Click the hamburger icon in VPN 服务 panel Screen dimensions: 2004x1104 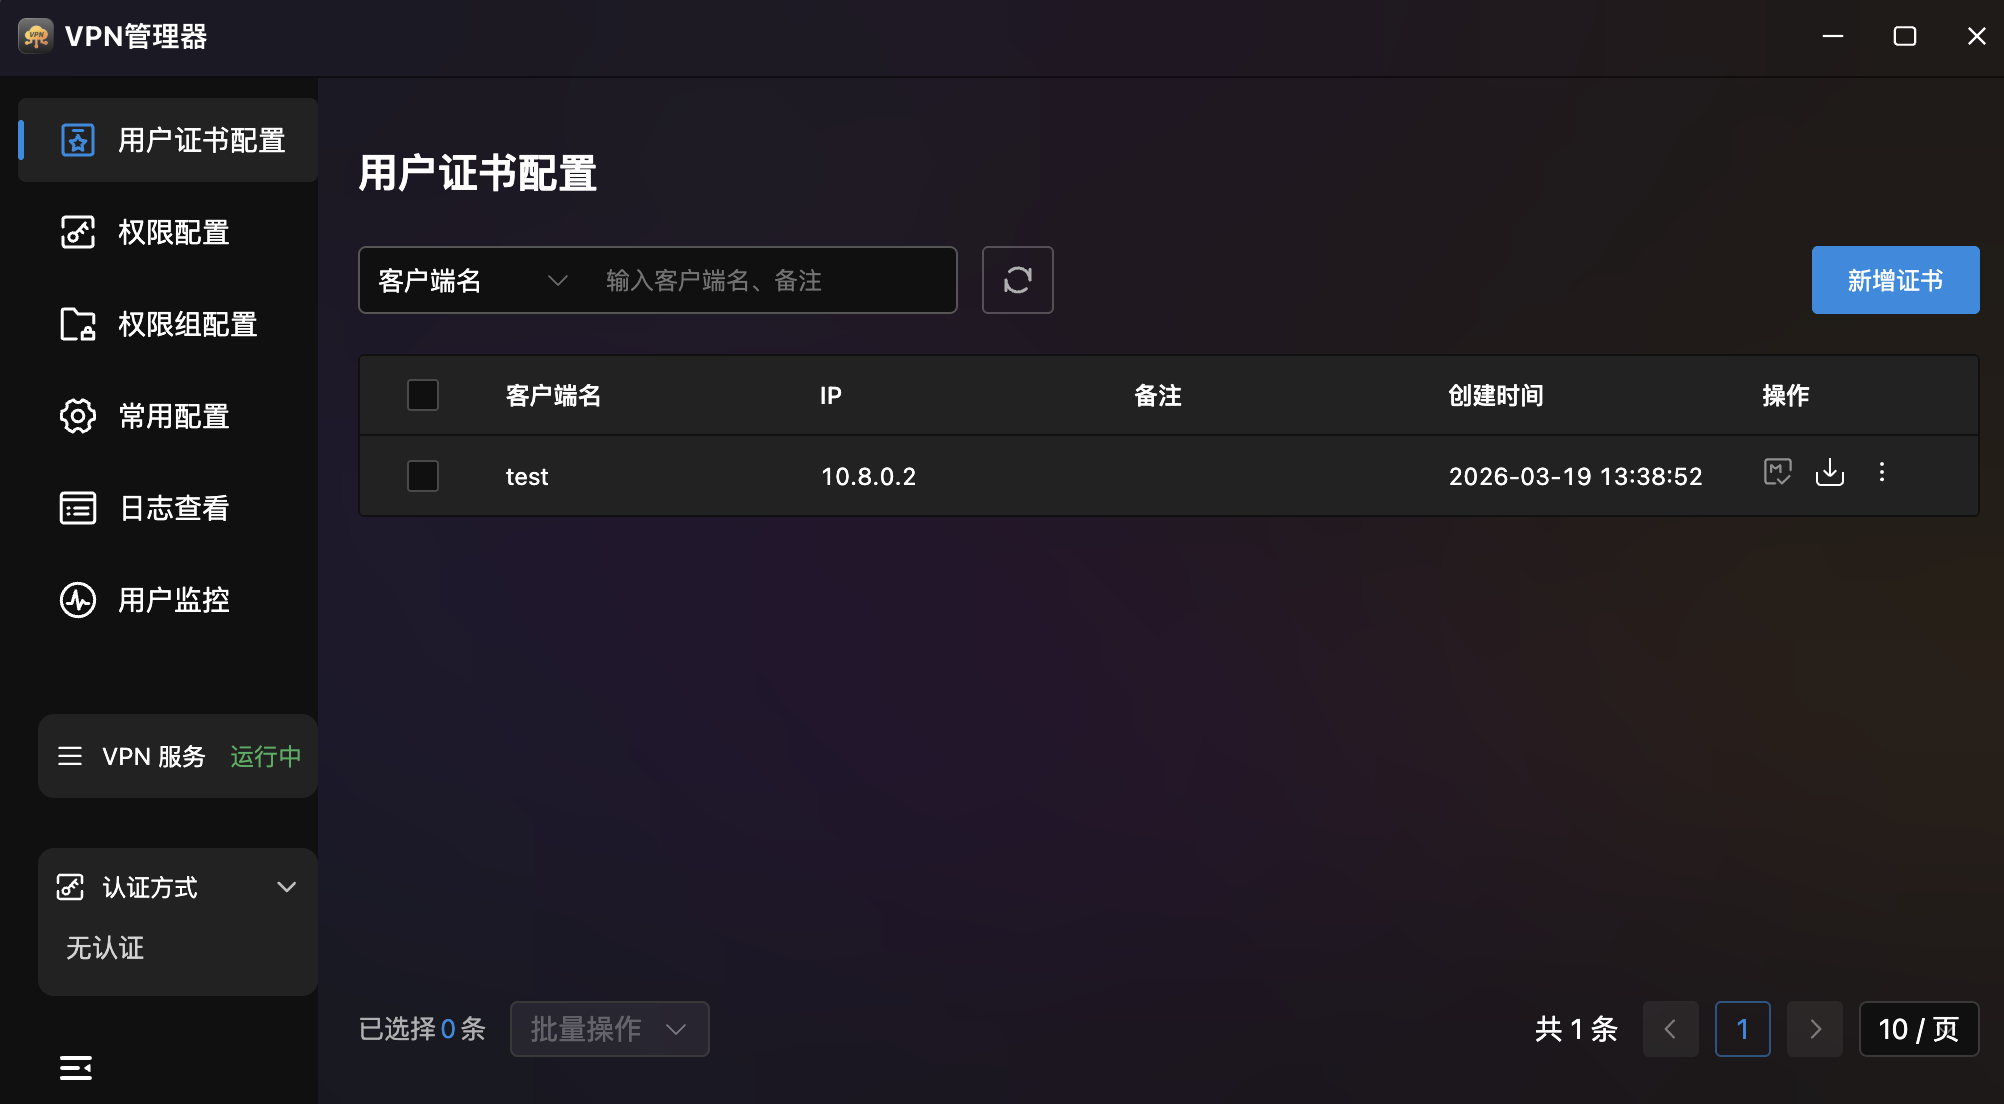point(70,756)
